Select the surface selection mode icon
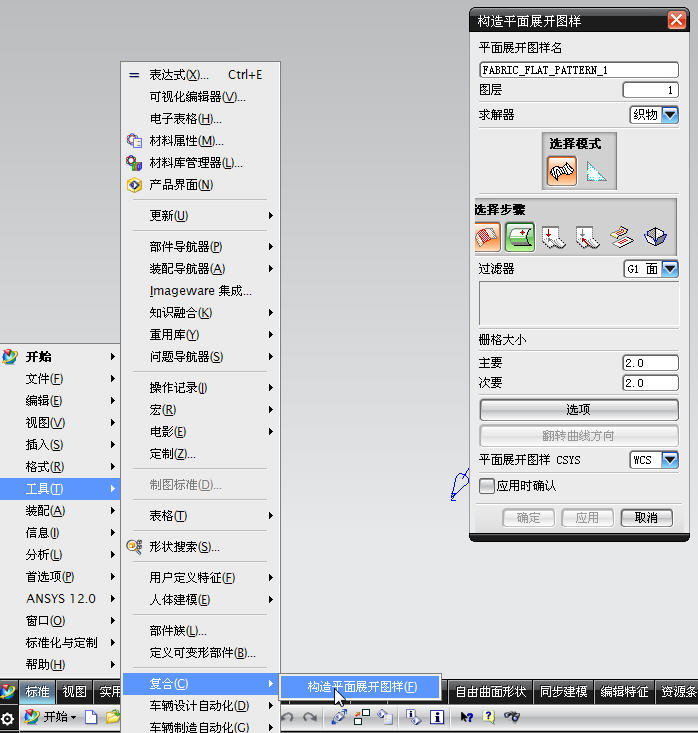The image size is (698, 733). (x=561, y=171)
